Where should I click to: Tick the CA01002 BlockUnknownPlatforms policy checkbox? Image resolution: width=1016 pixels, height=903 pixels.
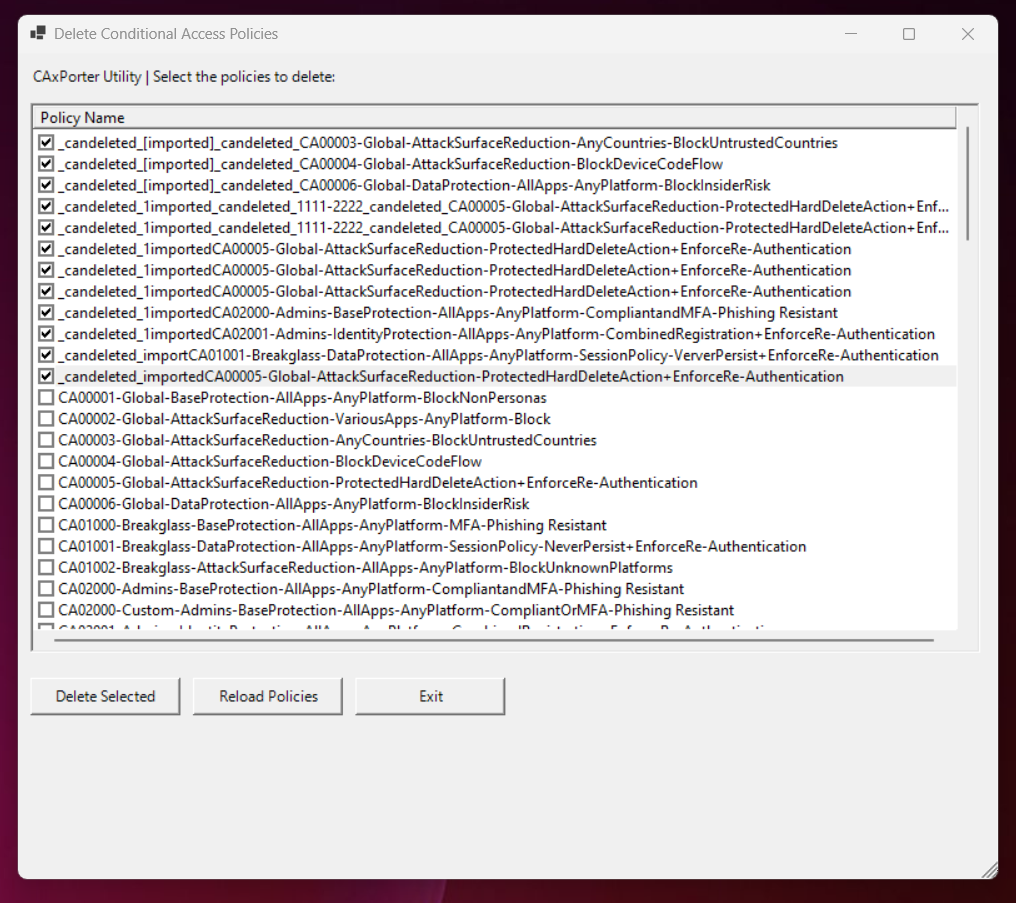tap(46, 568)
